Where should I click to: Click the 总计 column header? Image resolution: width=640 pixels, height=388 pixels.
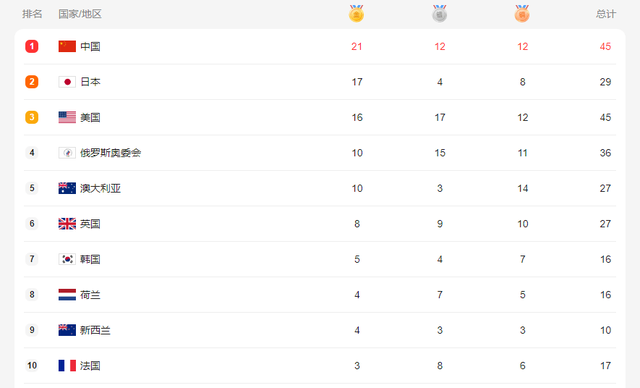pyautogui.click(x=606, y=14)
